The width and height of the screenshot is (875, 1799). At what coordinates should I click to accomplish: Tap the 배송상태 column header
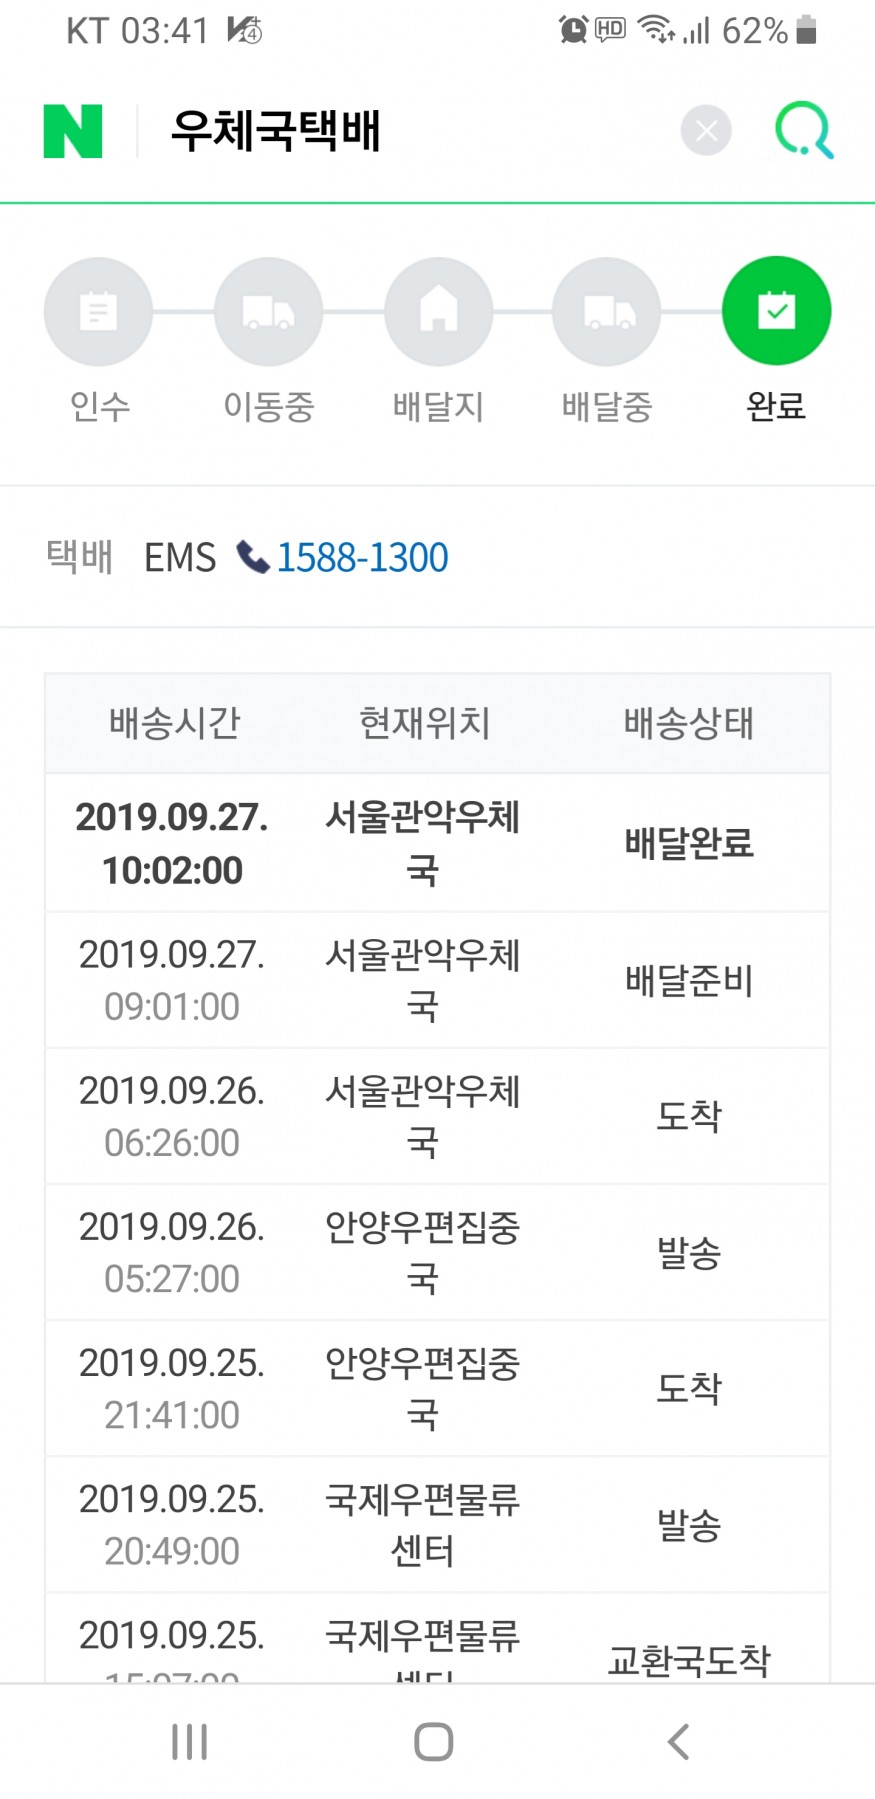(688, 723)
